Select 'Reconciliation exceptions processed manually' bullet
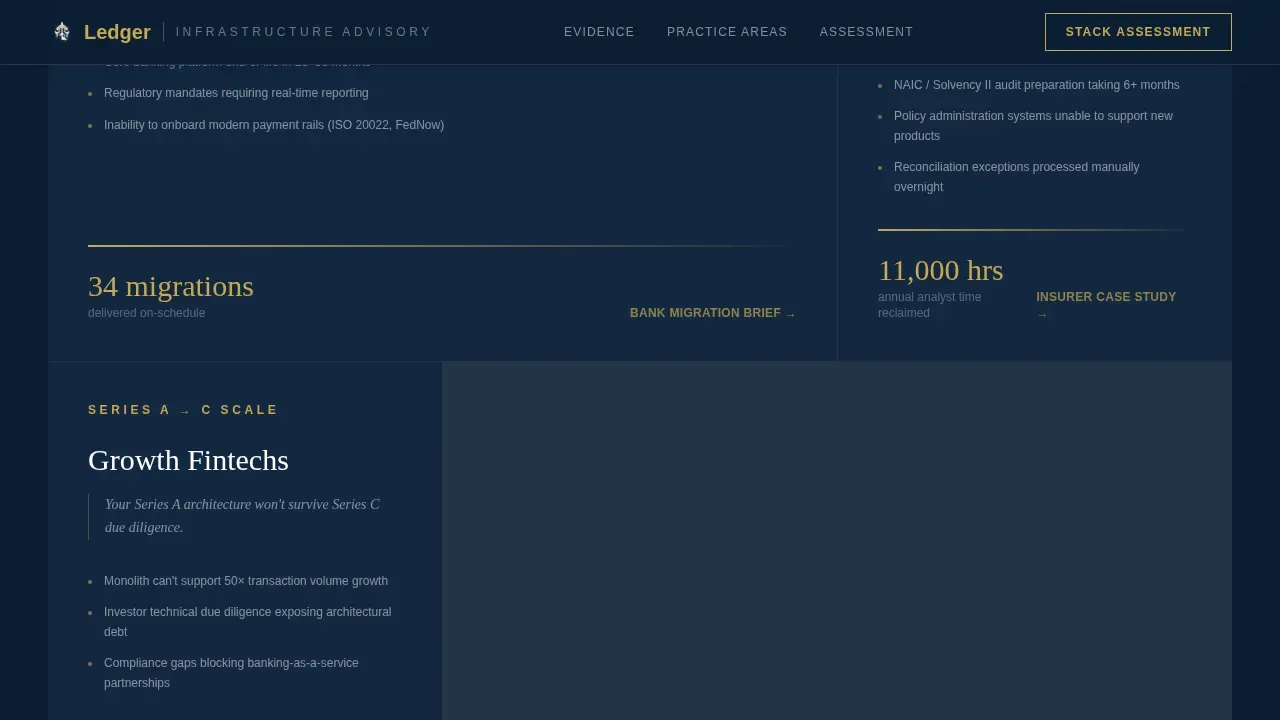The image size is (1280, 720). [1017, 177]
